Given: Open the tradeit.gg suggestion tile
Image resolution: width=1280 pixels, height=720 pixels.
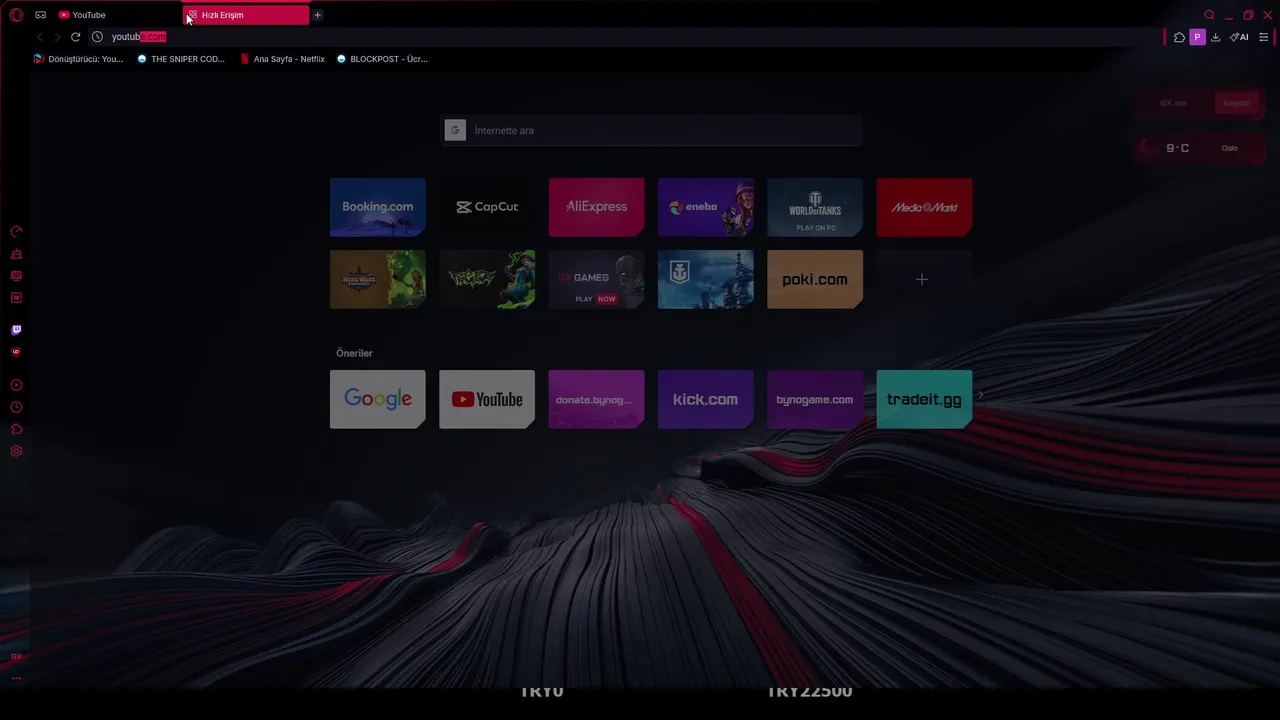Looking at the screenshot, I should 924,399.
